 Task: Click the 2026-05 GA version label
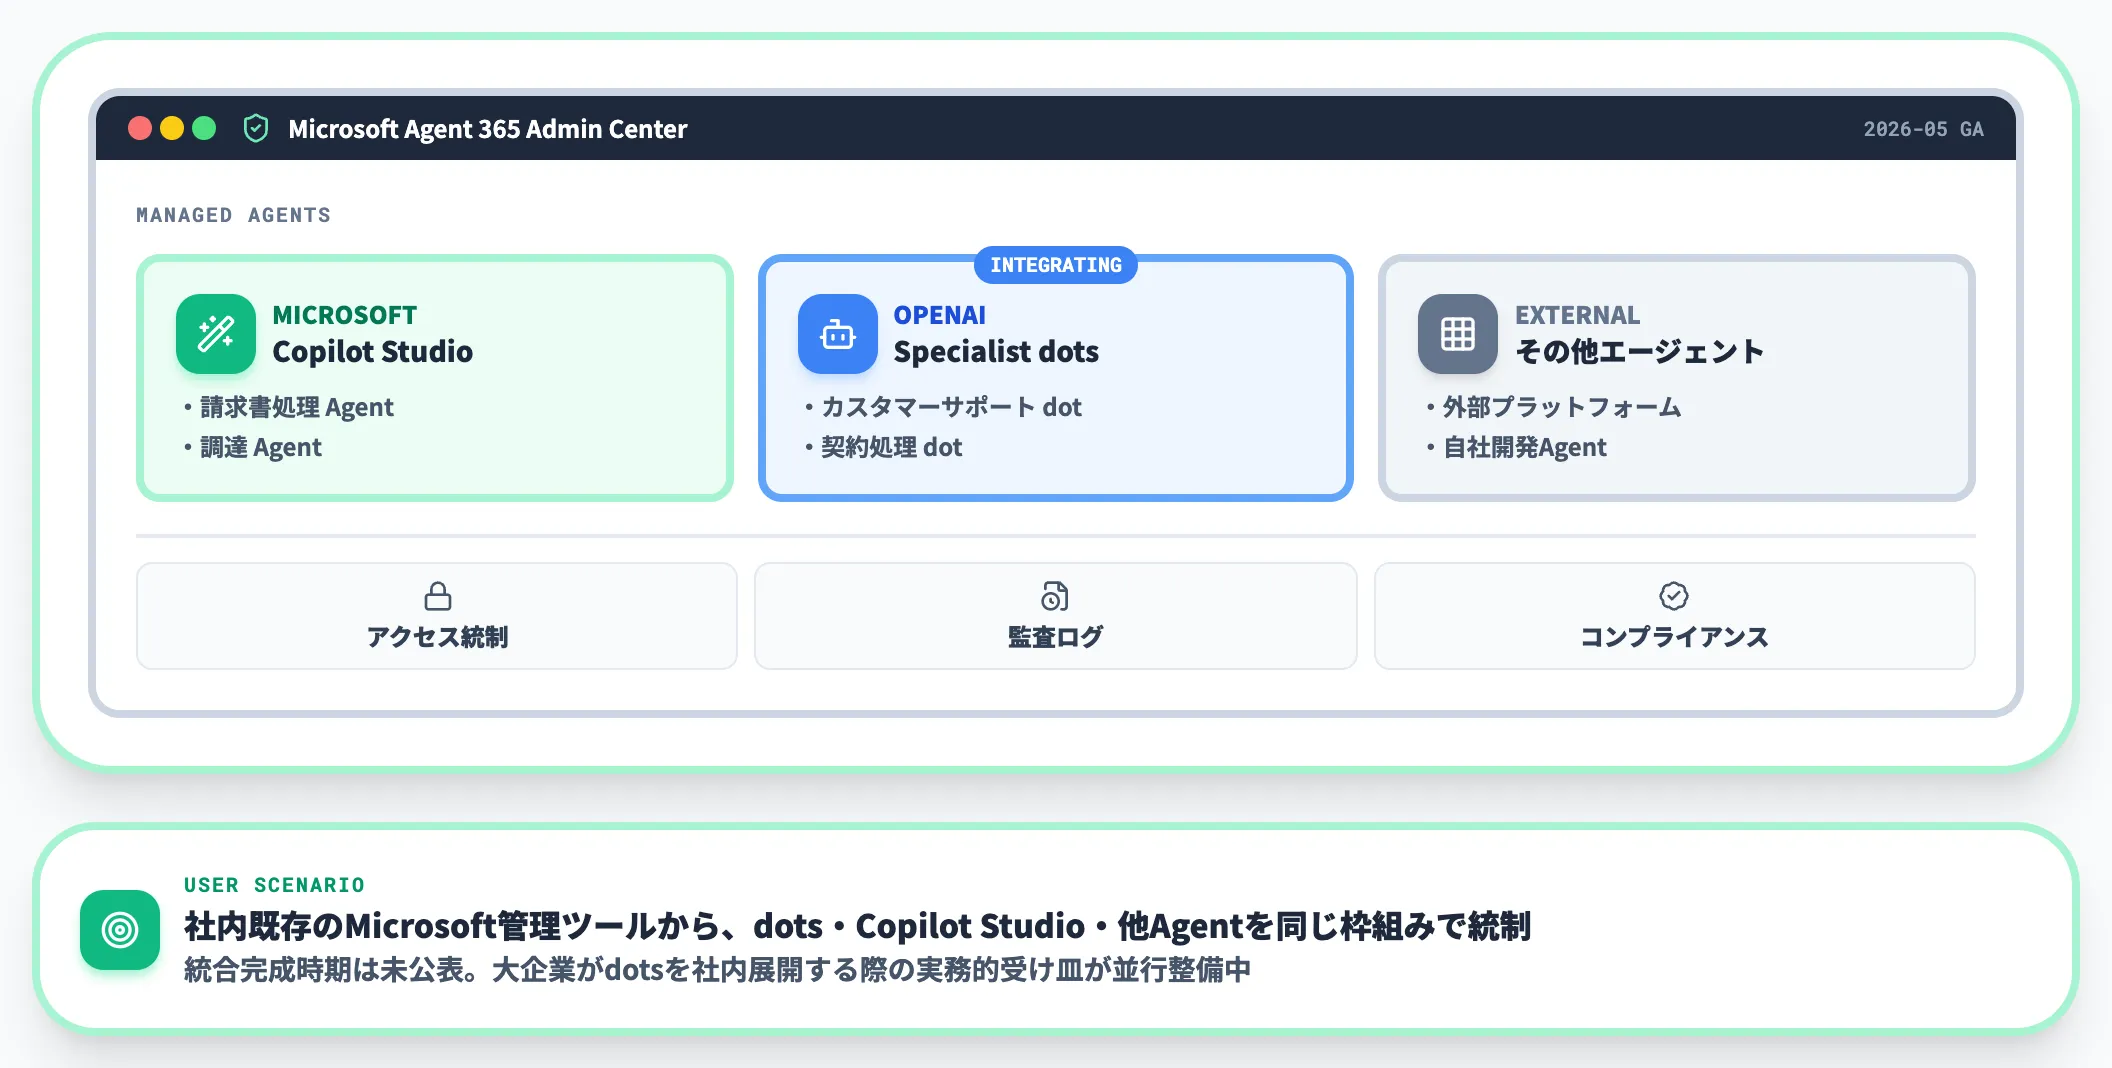tap(1924, 129)
